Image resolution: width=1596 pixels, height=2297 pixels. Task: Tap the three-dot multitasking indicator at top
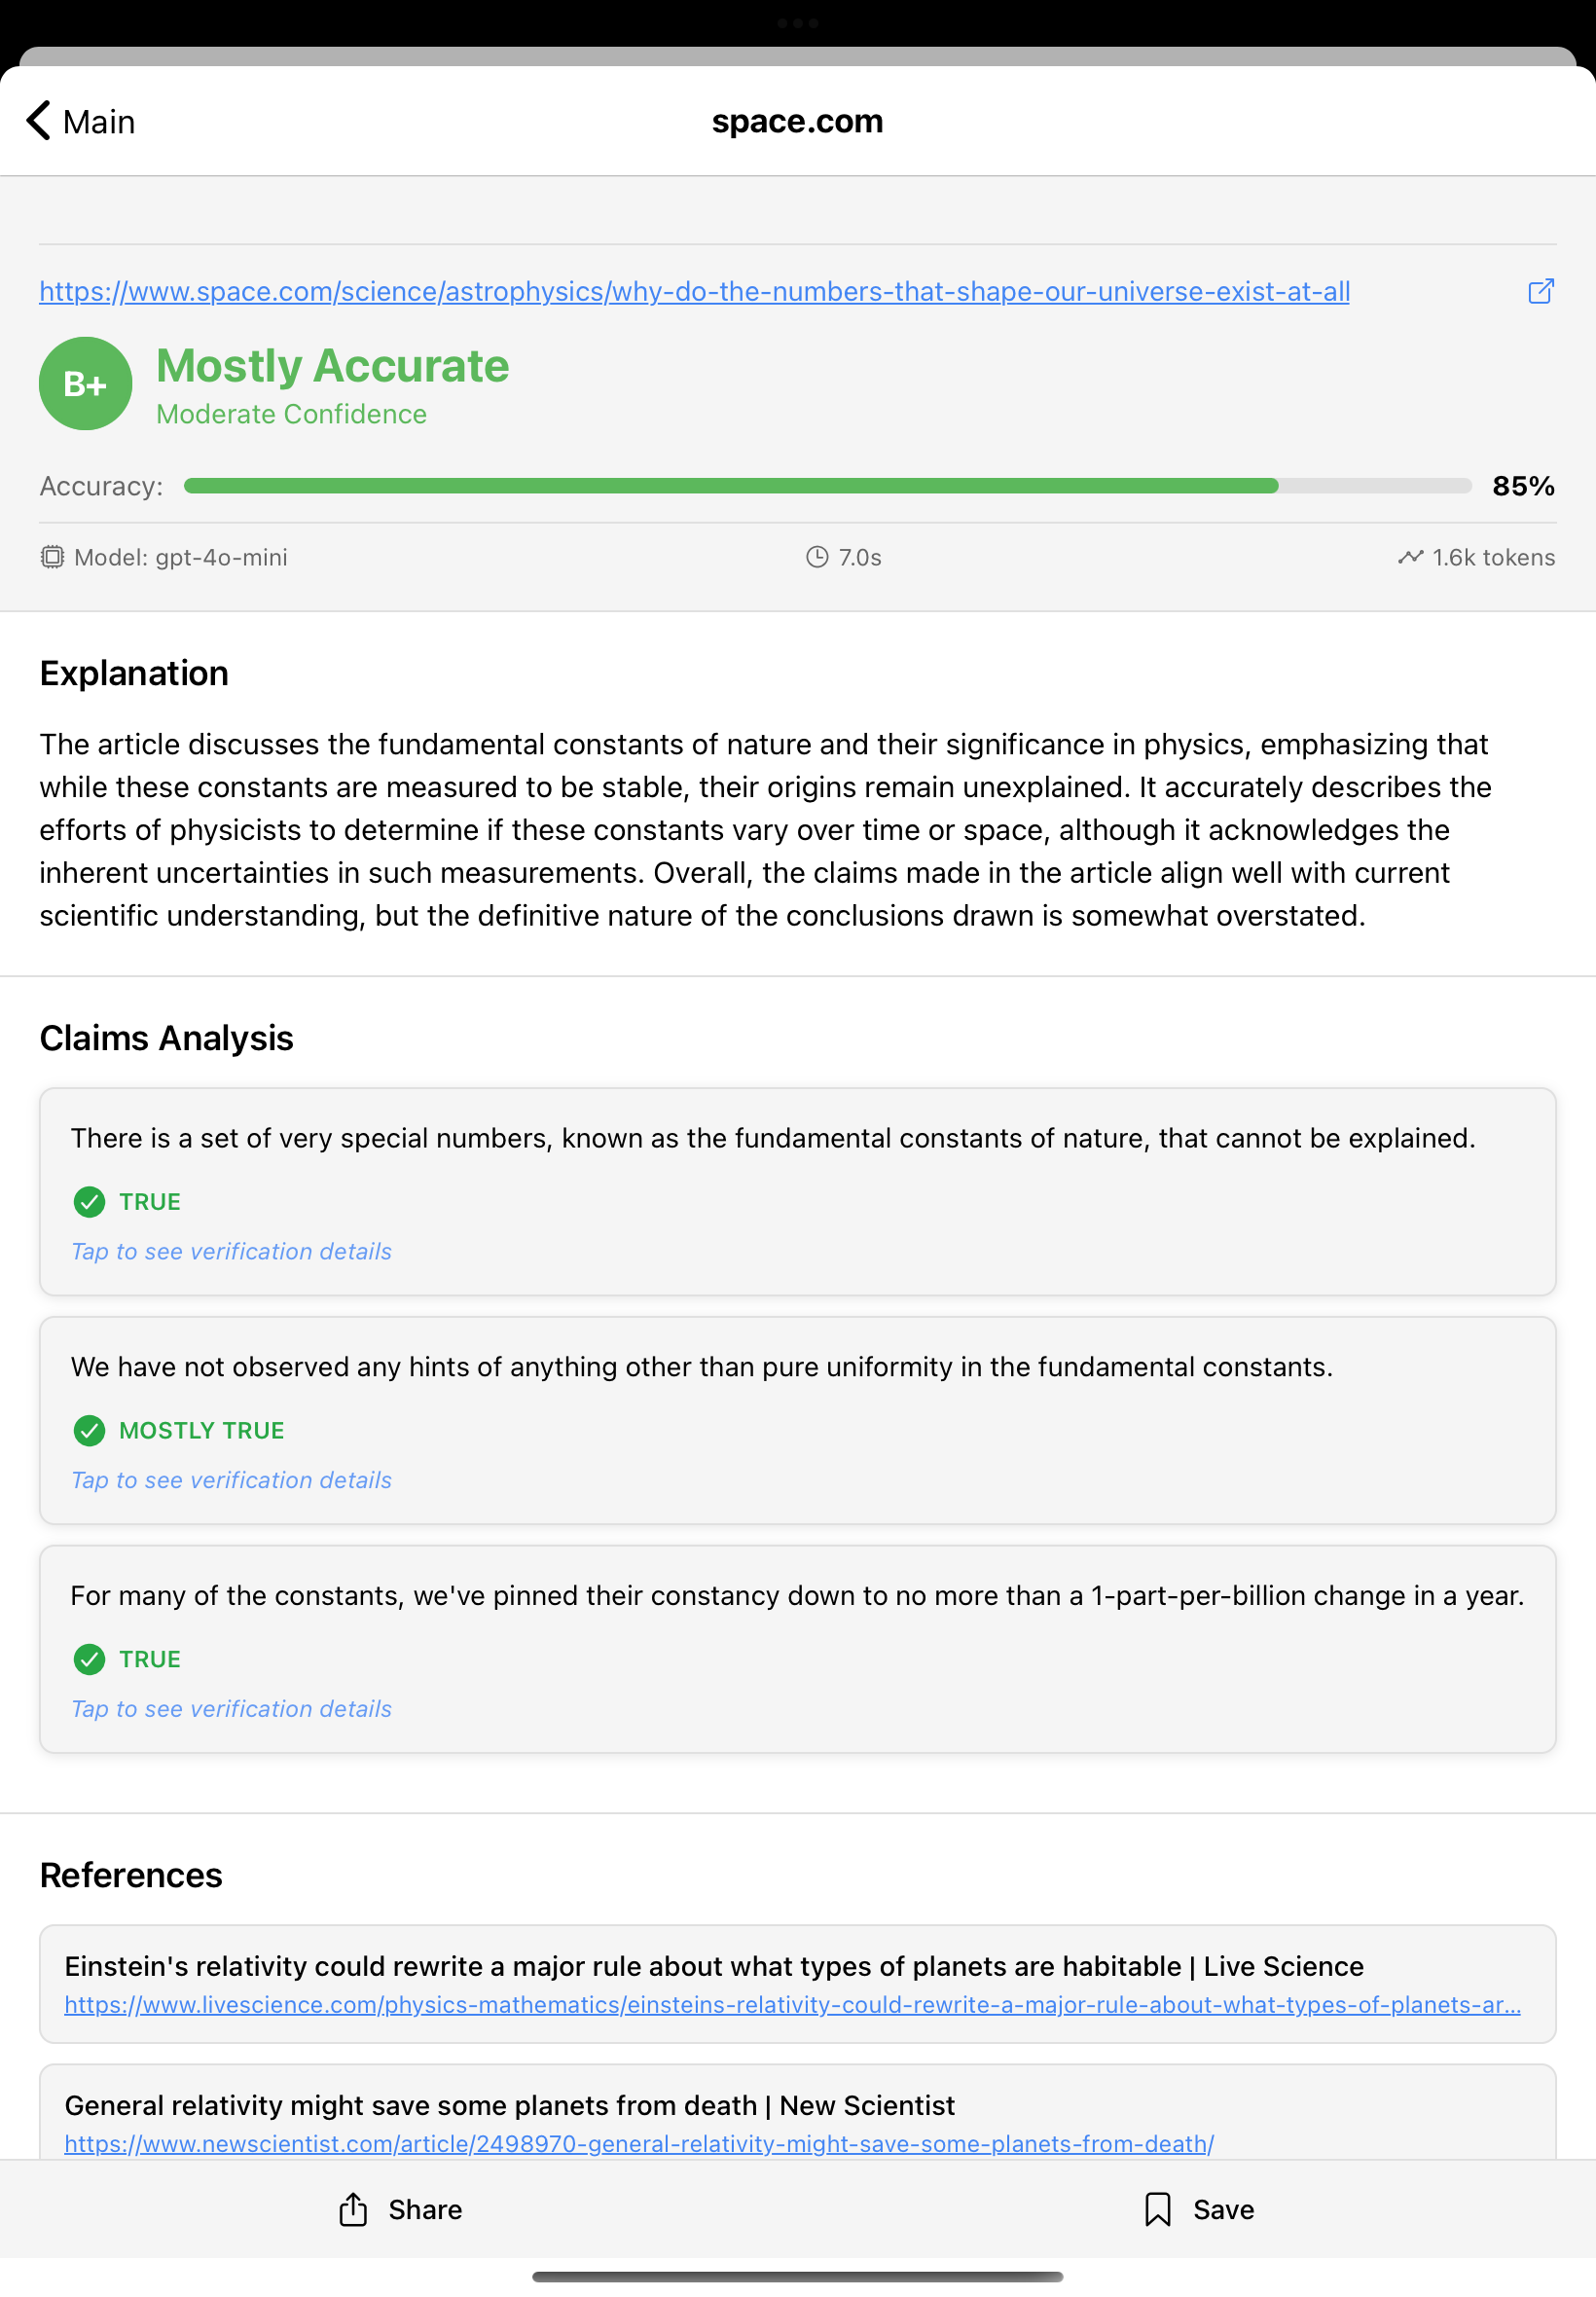797,23
